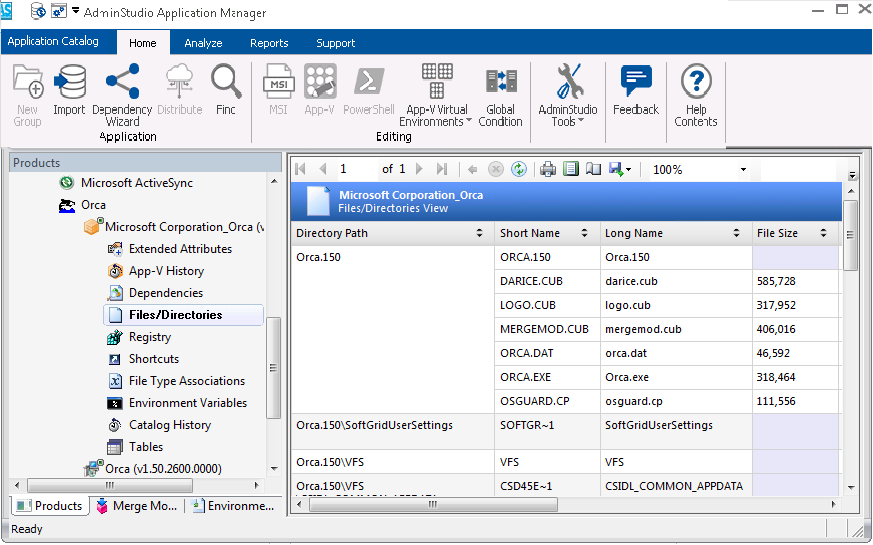
Task: Print the report using the printer icon
Action: (548, 169)
